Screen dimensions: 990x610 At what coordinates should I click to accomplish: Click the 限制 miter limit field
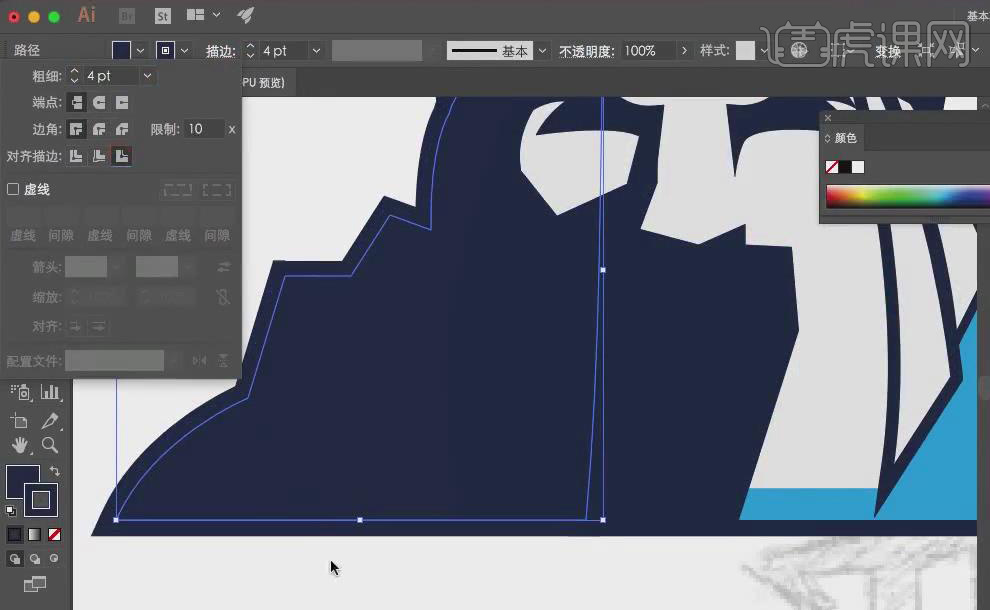tap(203, 129)
